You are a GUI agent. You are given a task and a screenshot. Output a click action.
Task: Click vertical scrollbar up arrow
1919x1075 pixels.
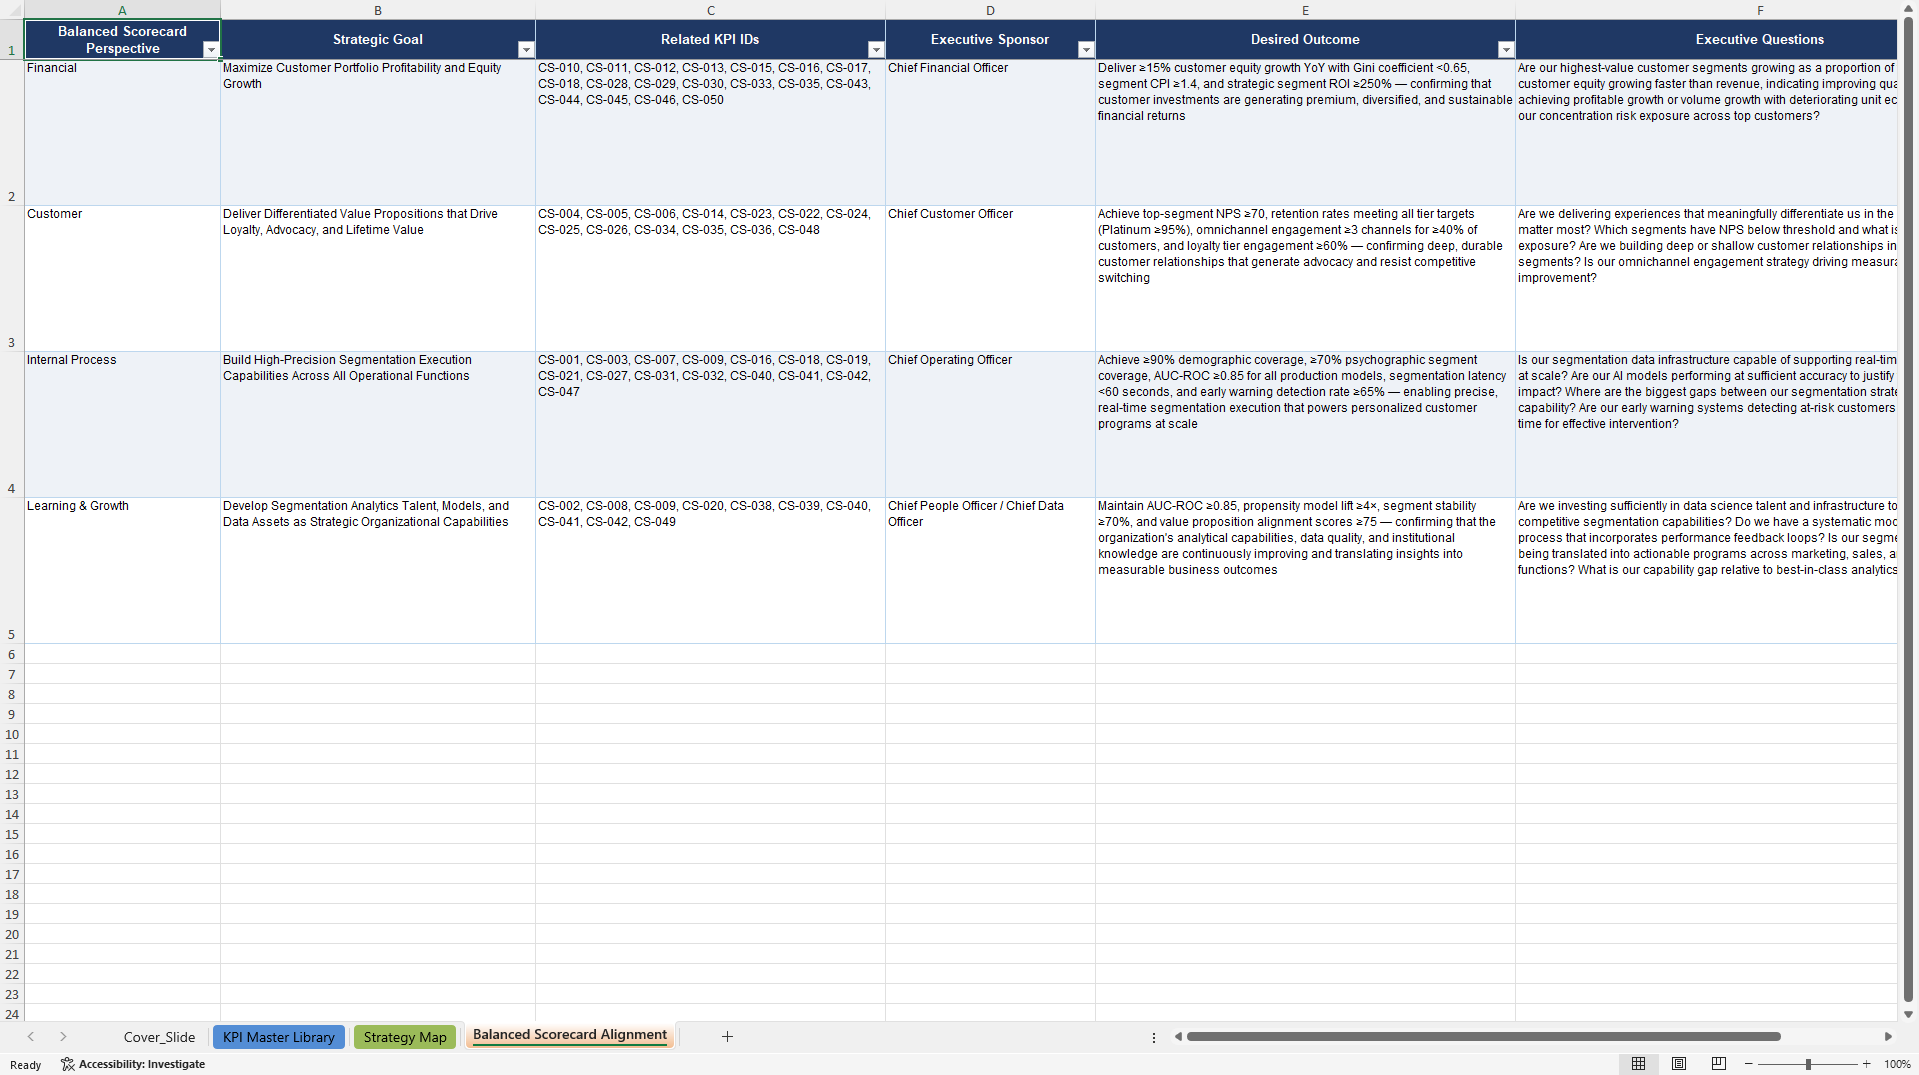1908,9
